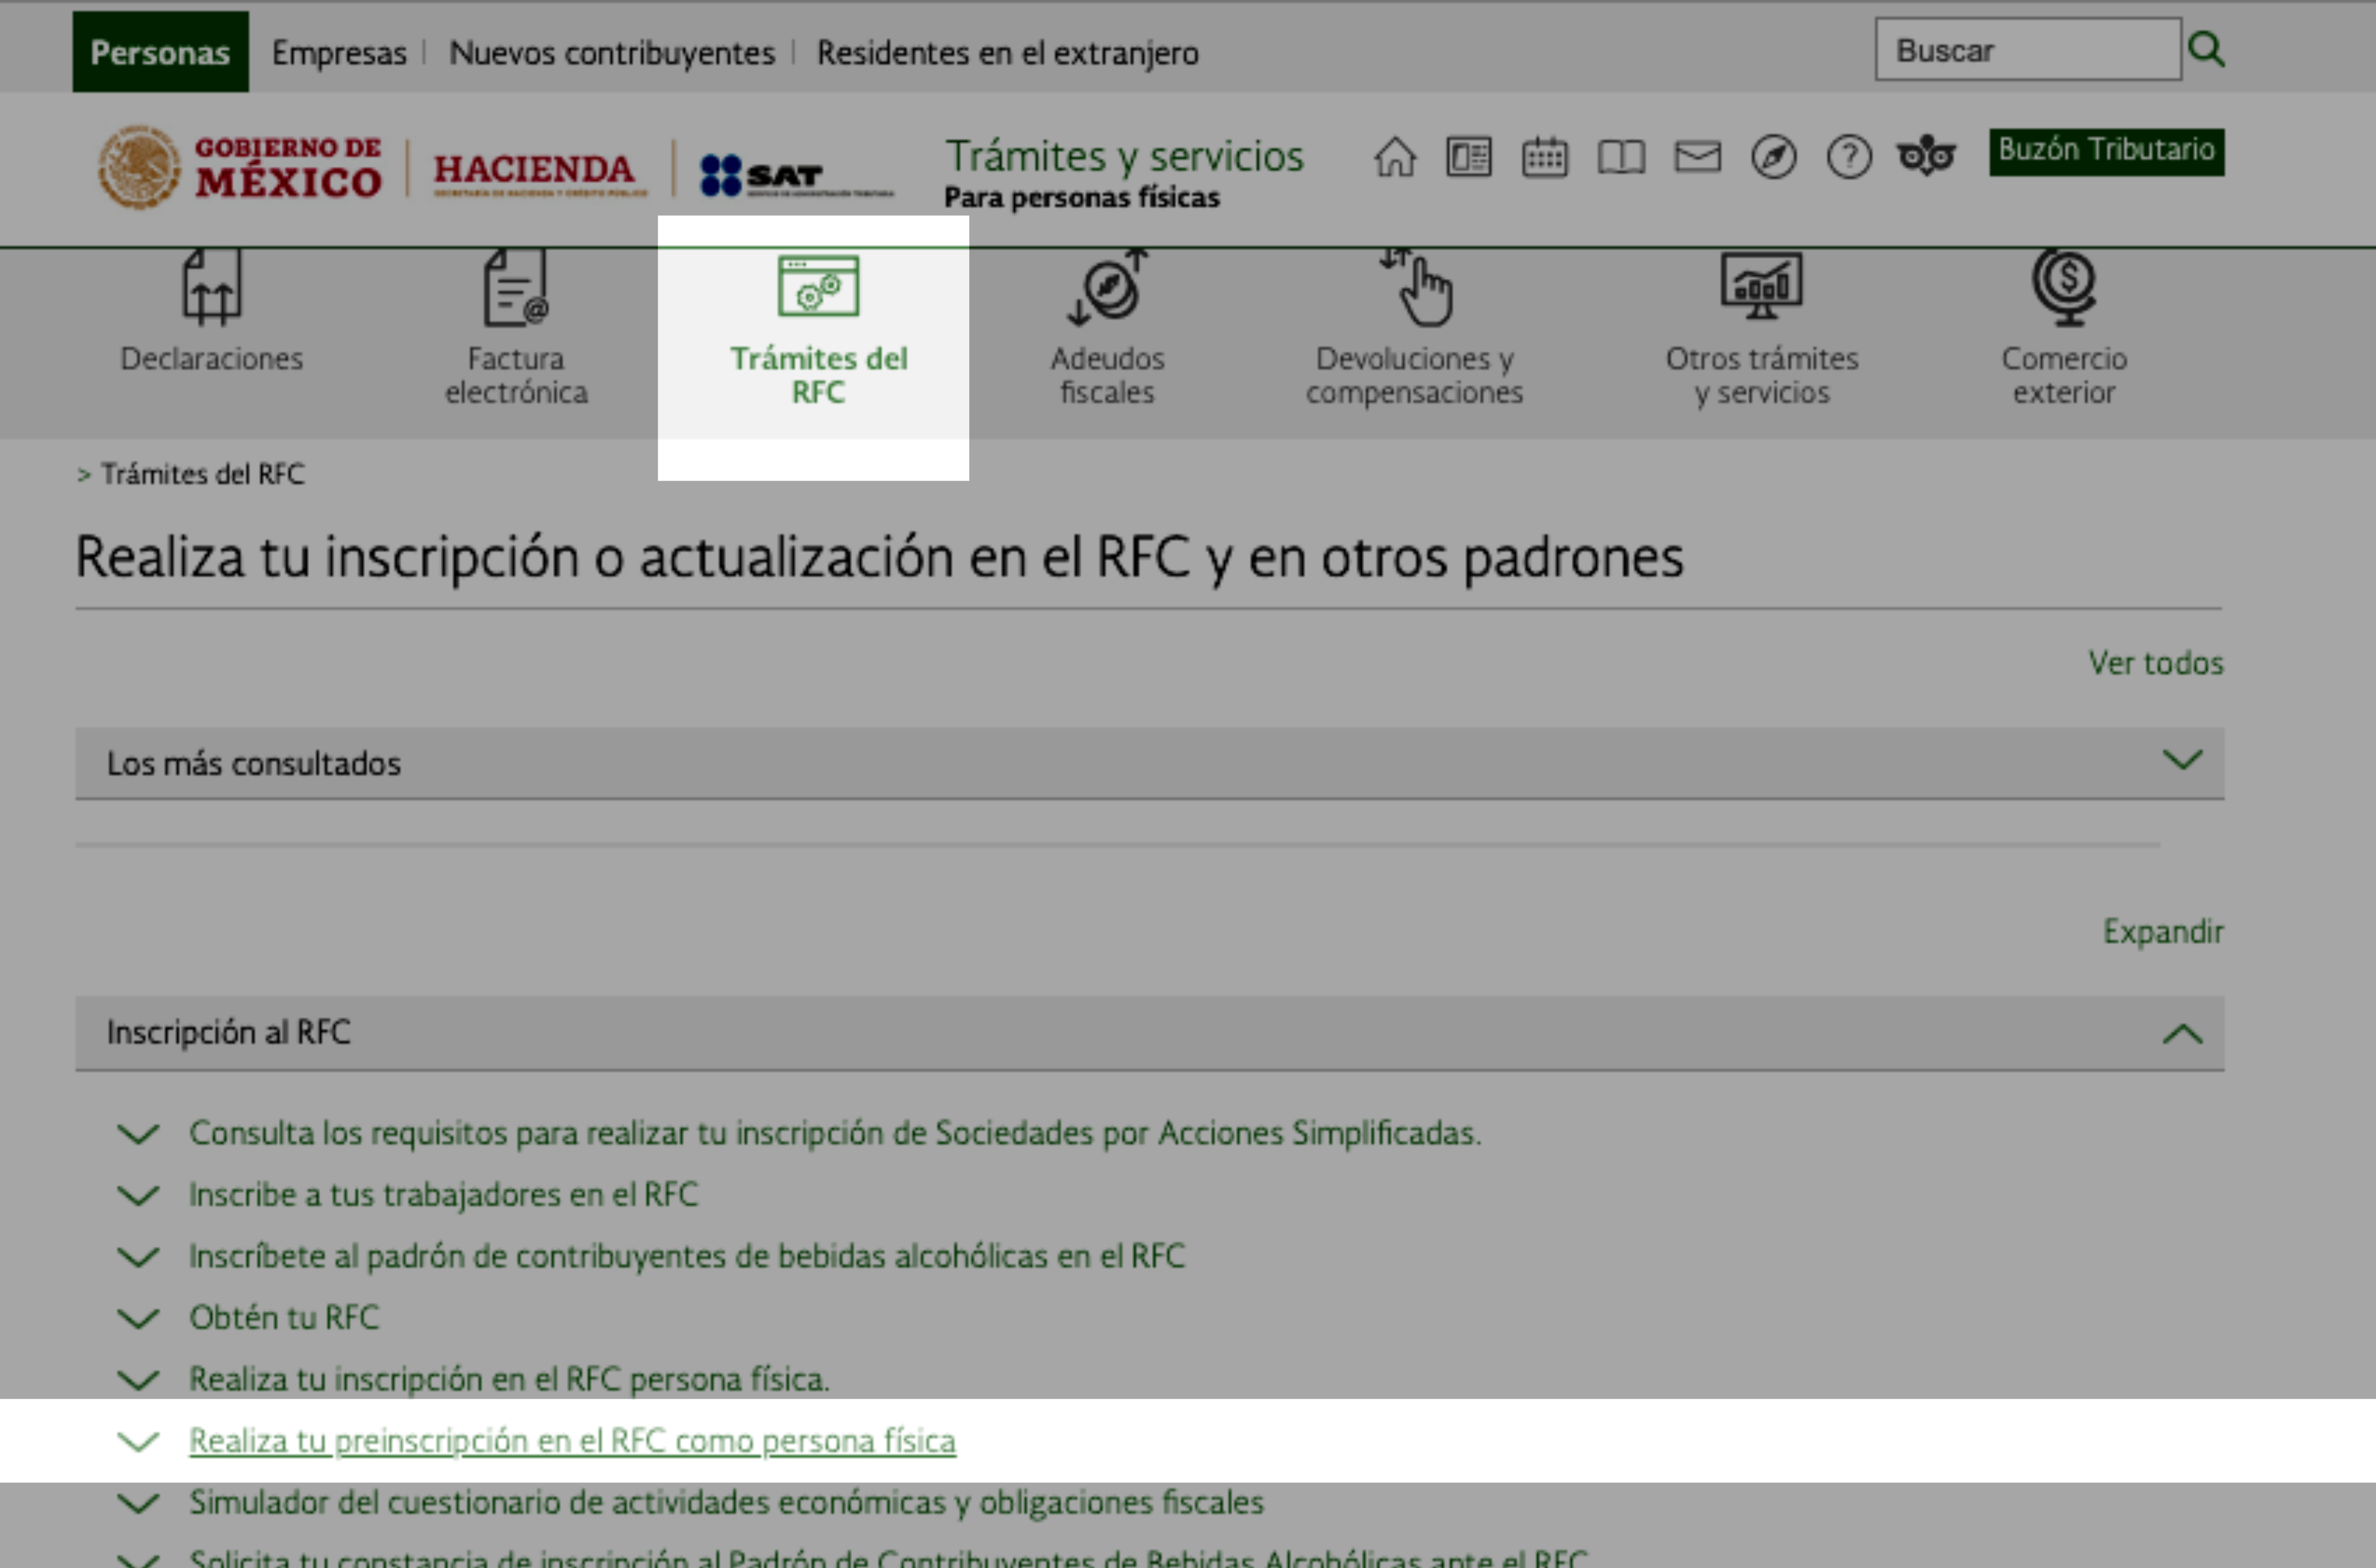Click the Trámites del RFC breadcrumb
Image resolution: width=2376 pixels, height=1568 pixels.
pos(202,474)
